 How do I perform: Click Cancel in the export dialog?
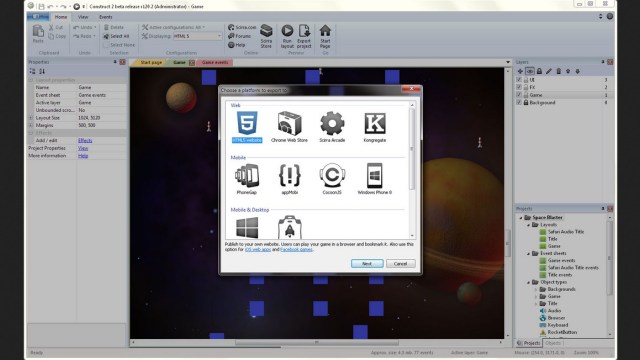click(x=400, y=264)
